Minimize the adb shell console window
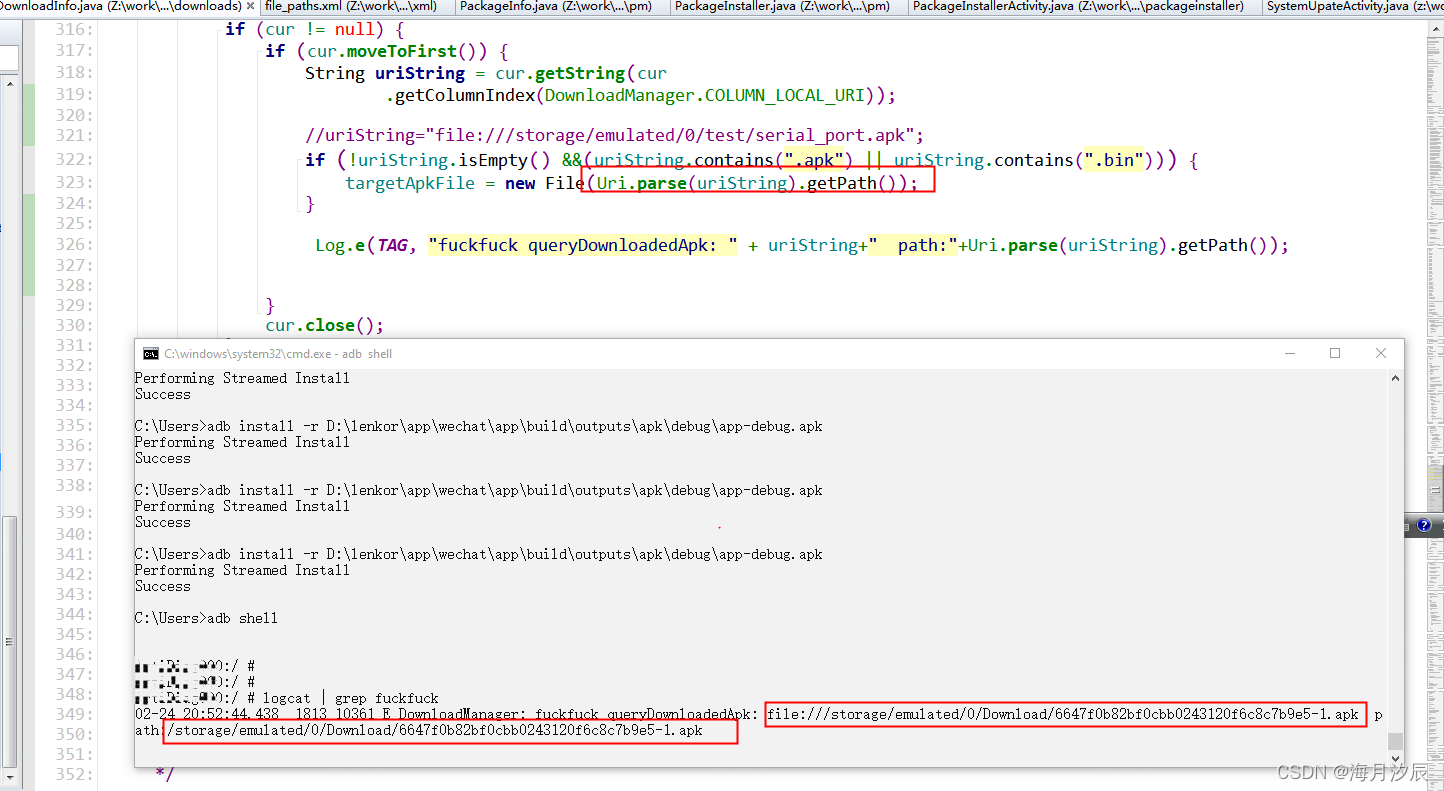 coord(1290,353)
